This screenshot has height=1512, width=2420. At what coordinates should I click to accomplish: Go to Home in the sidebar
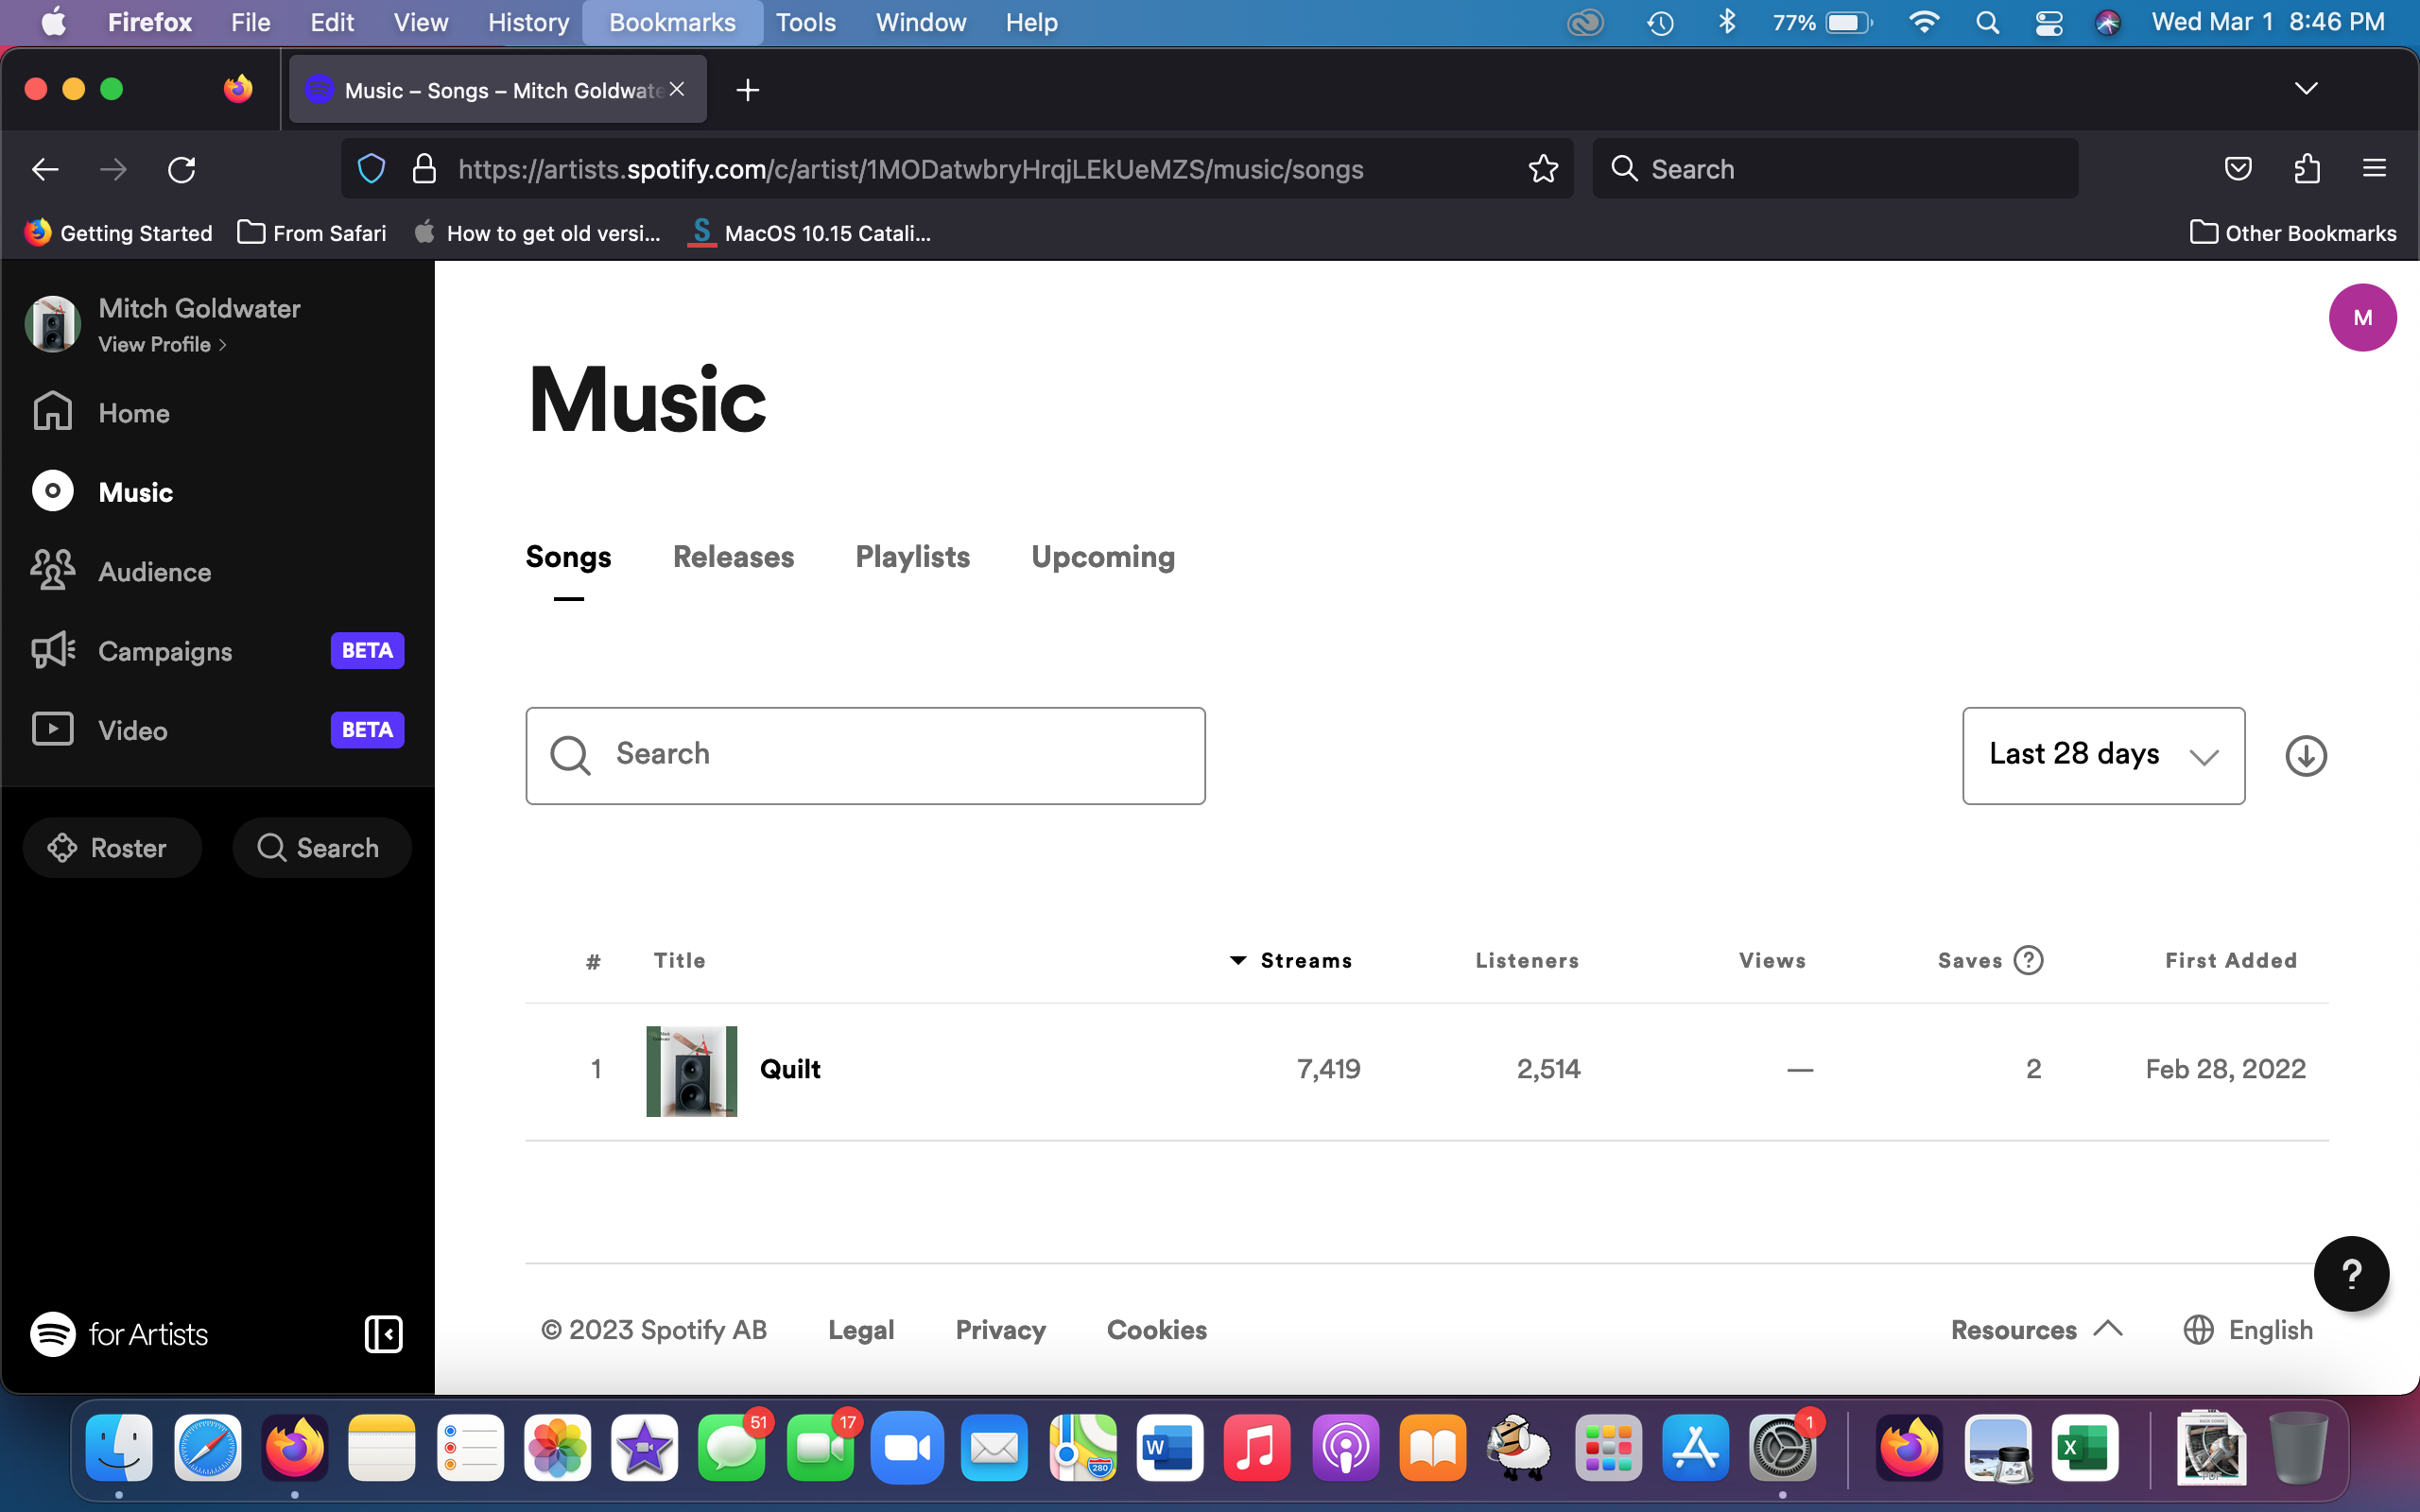point(134,413)
